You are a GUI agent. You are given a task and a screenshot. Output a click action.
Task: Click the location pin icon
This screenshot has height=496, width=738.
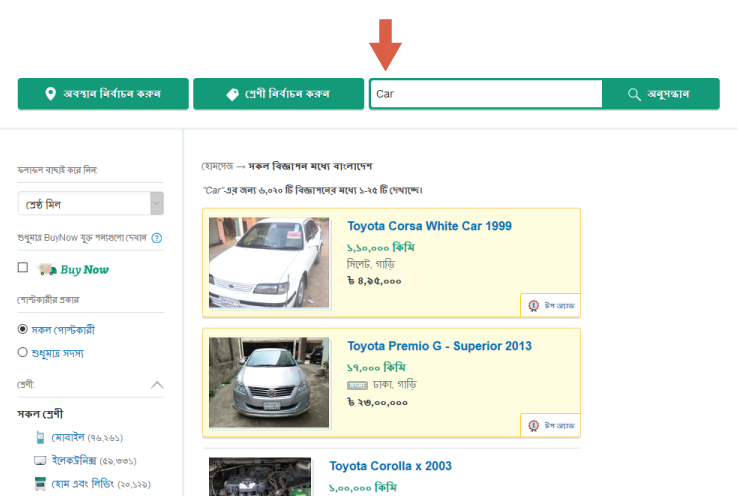pos(50,94)
